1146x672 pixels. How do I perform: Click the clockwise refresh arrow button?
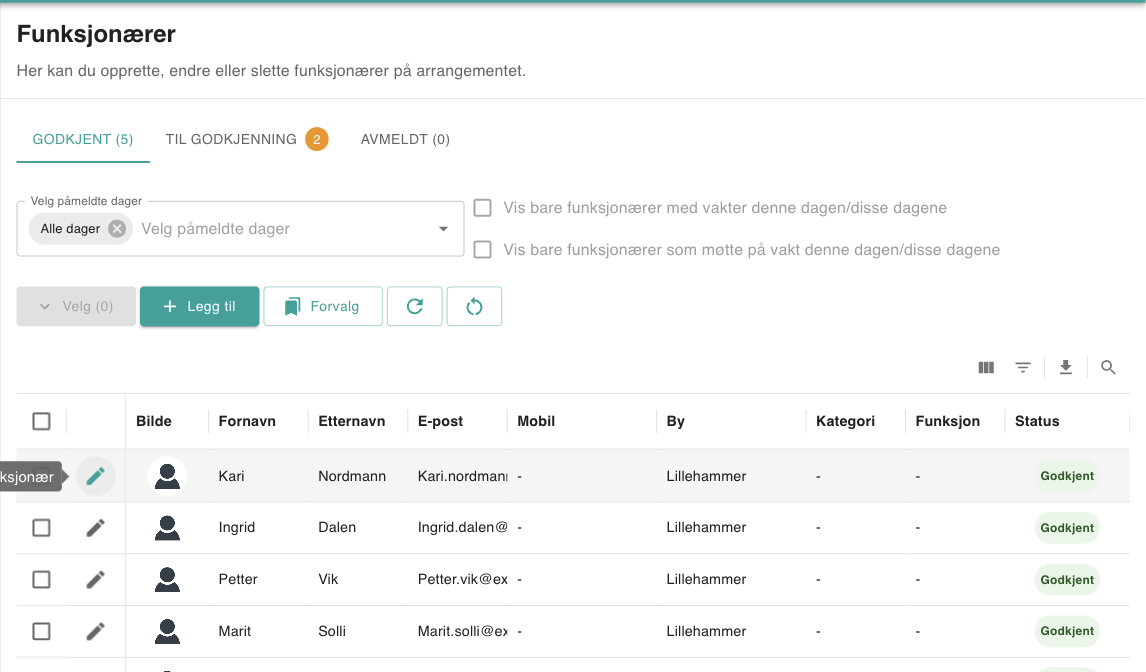tap(414, 306)
